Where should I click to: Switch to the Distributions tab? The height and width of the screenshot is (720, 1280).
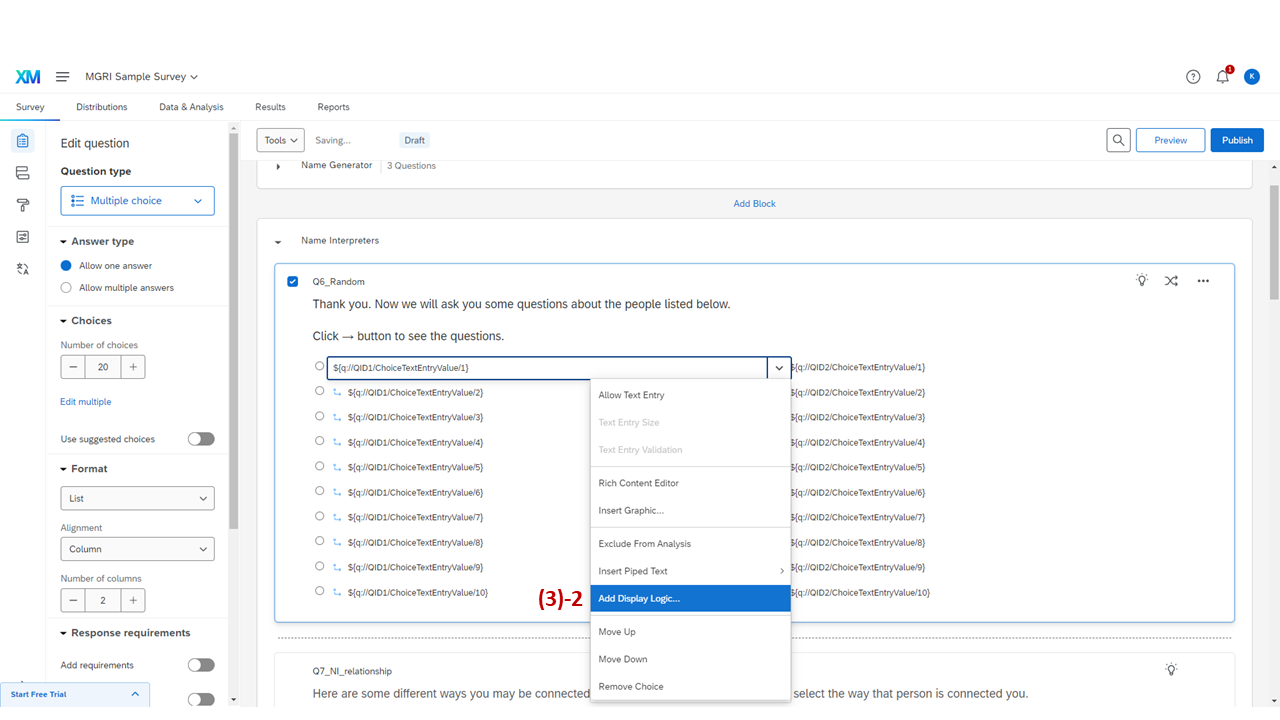tap(101, 107)
